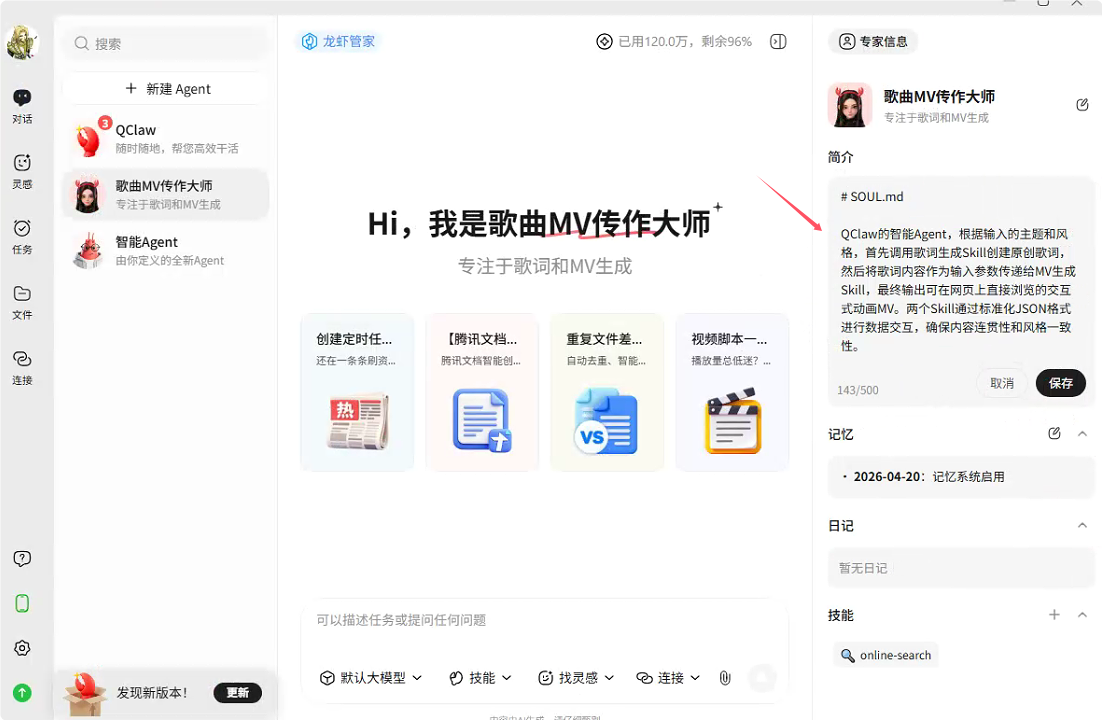Viewport: 1102px width, 720px height.
Task: Edit the agent profile via pencil icon
Action: (1082, 105)
